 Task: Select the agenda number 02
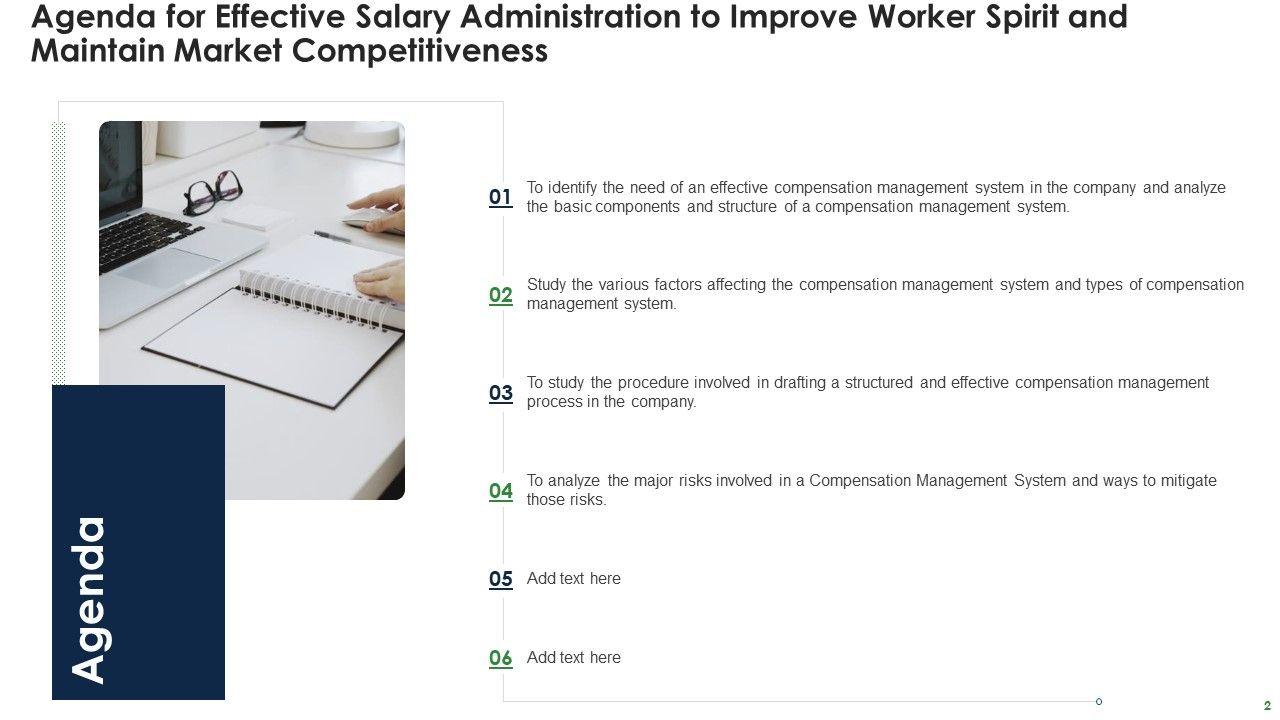tap(500, 295)
